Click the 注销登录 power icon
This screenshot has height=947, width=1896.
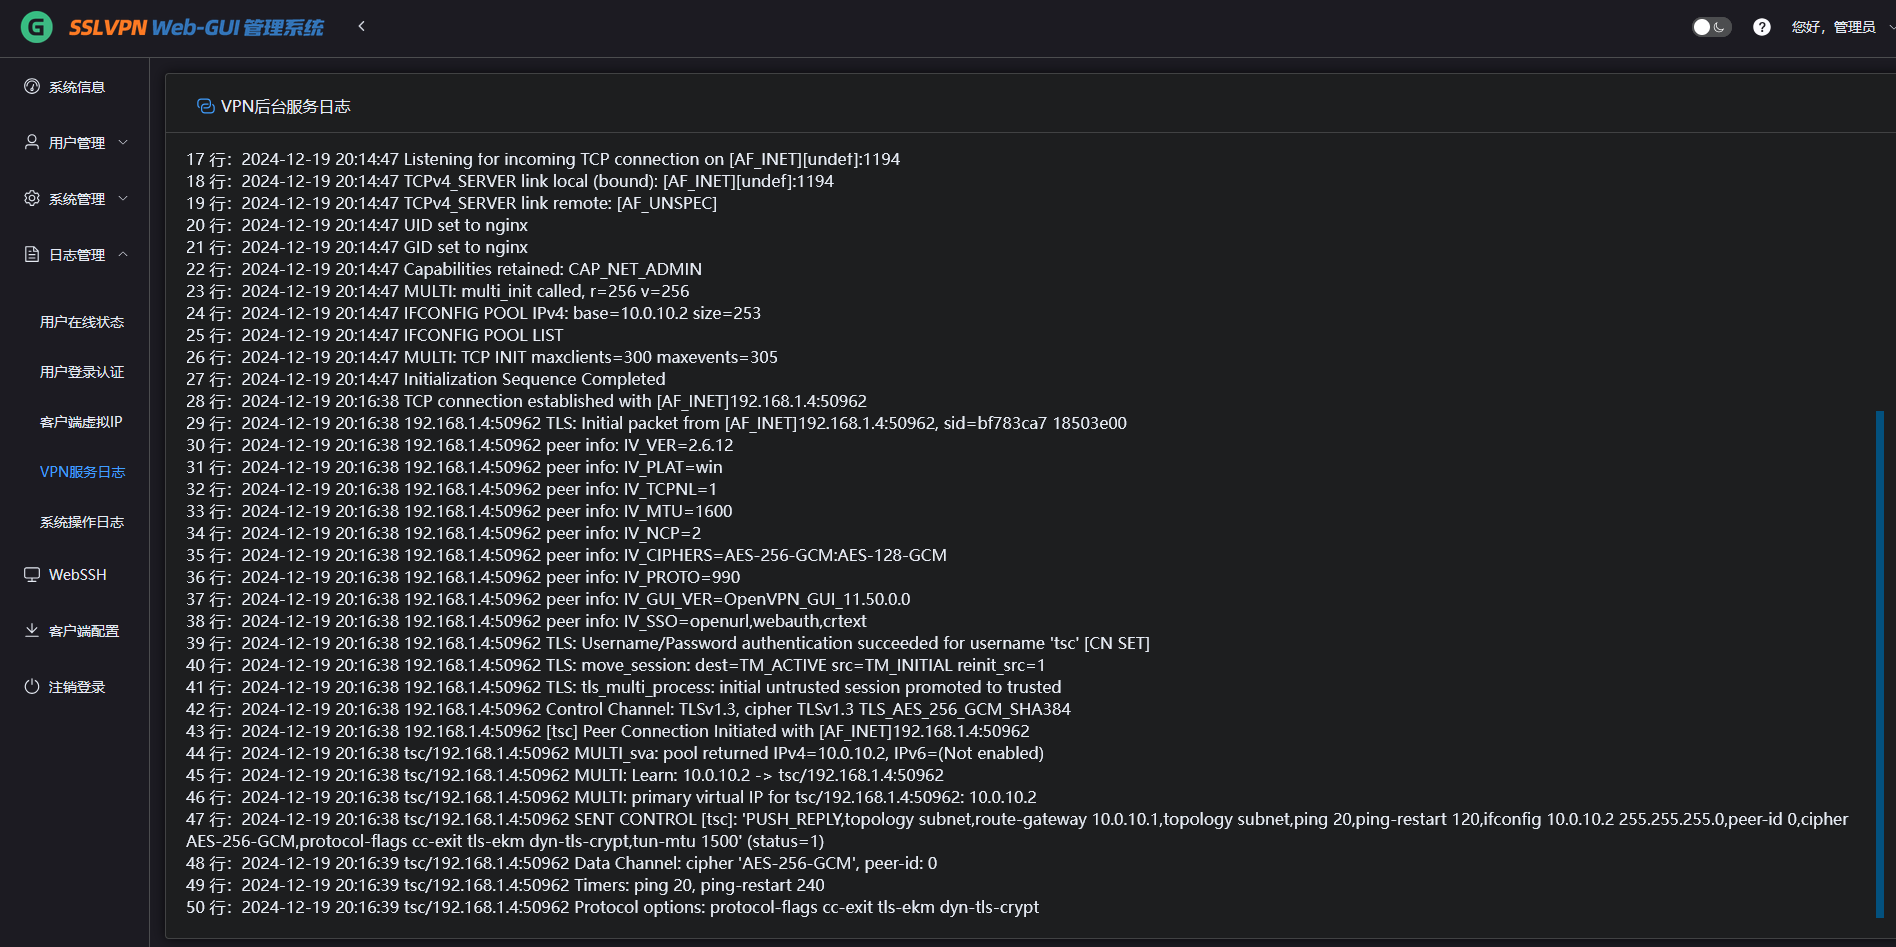32,687
